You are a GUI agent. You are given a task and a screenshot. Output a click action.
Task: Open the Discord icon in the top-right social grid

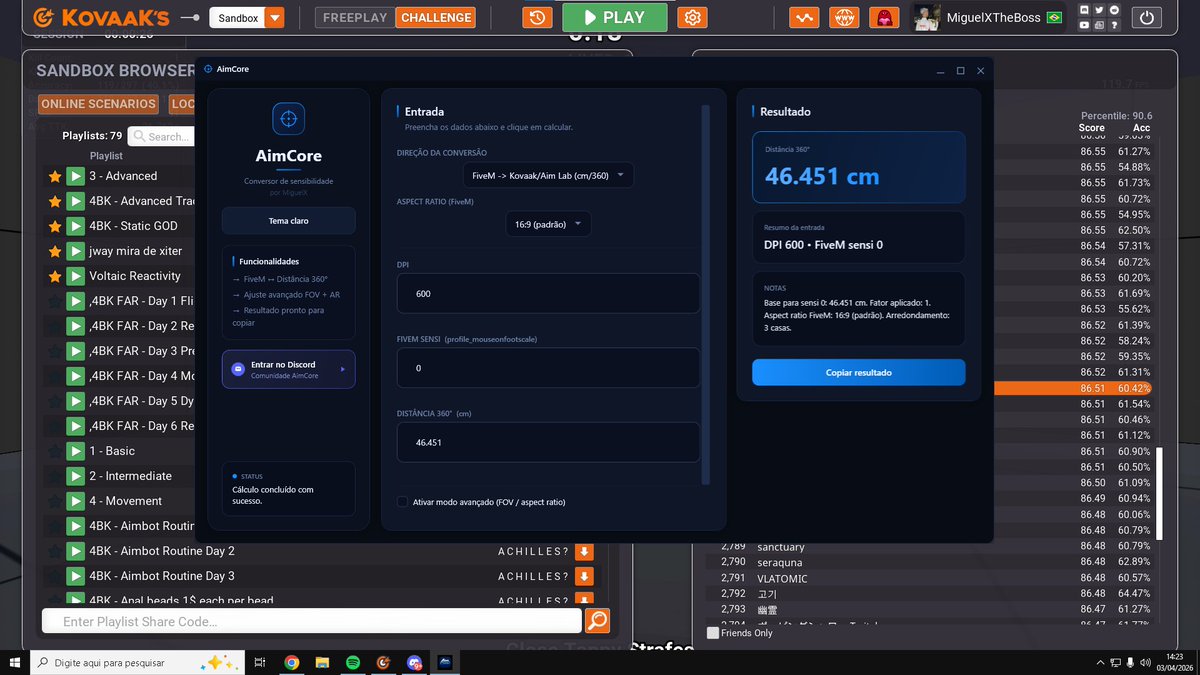1086,10
